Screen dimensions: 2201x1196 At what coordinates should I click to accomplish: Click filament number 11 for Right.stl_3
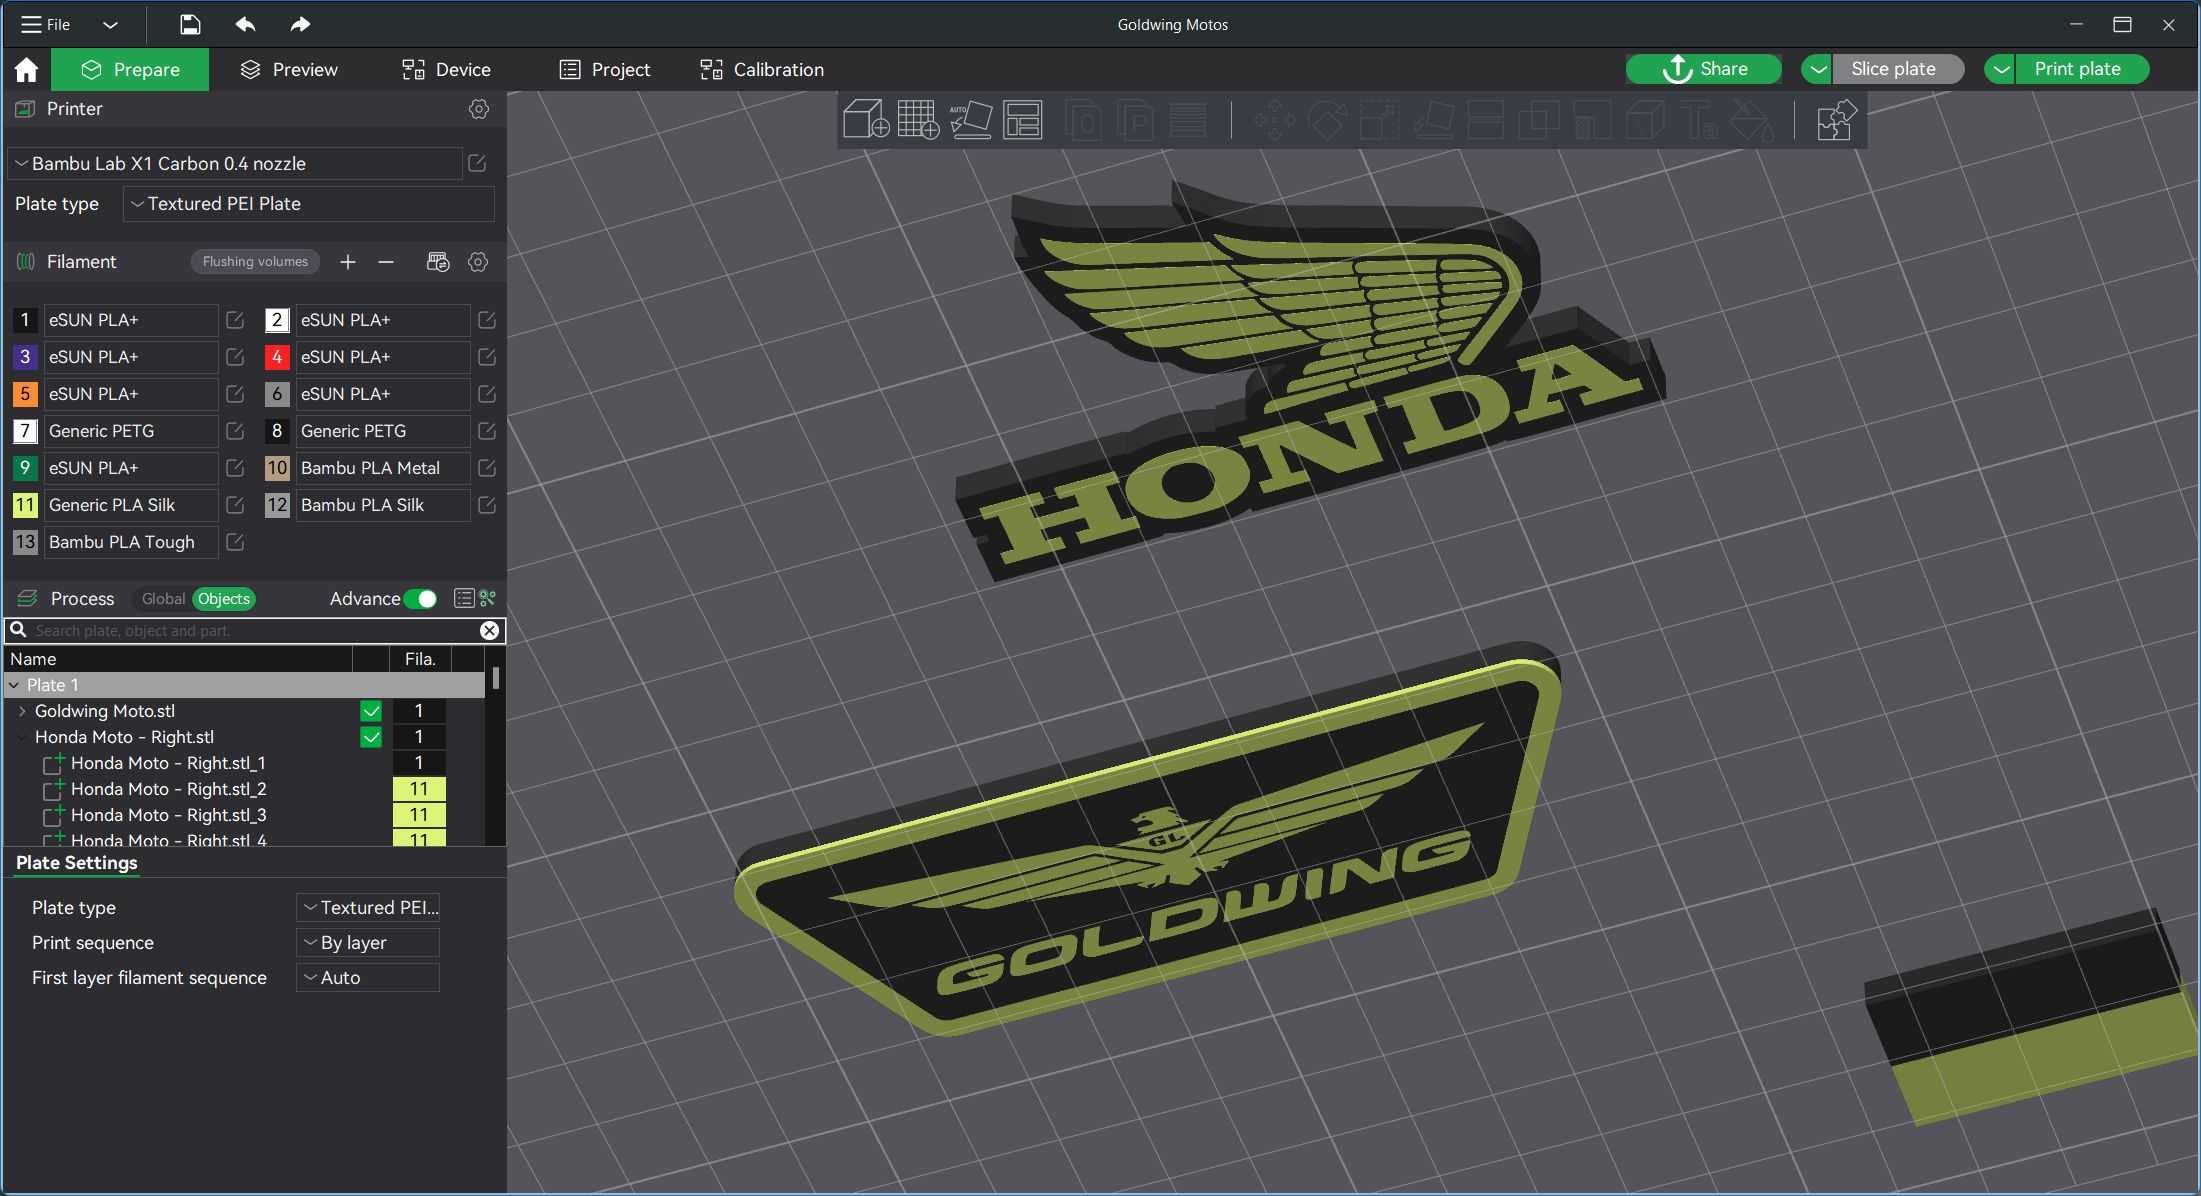pos(419,815)
